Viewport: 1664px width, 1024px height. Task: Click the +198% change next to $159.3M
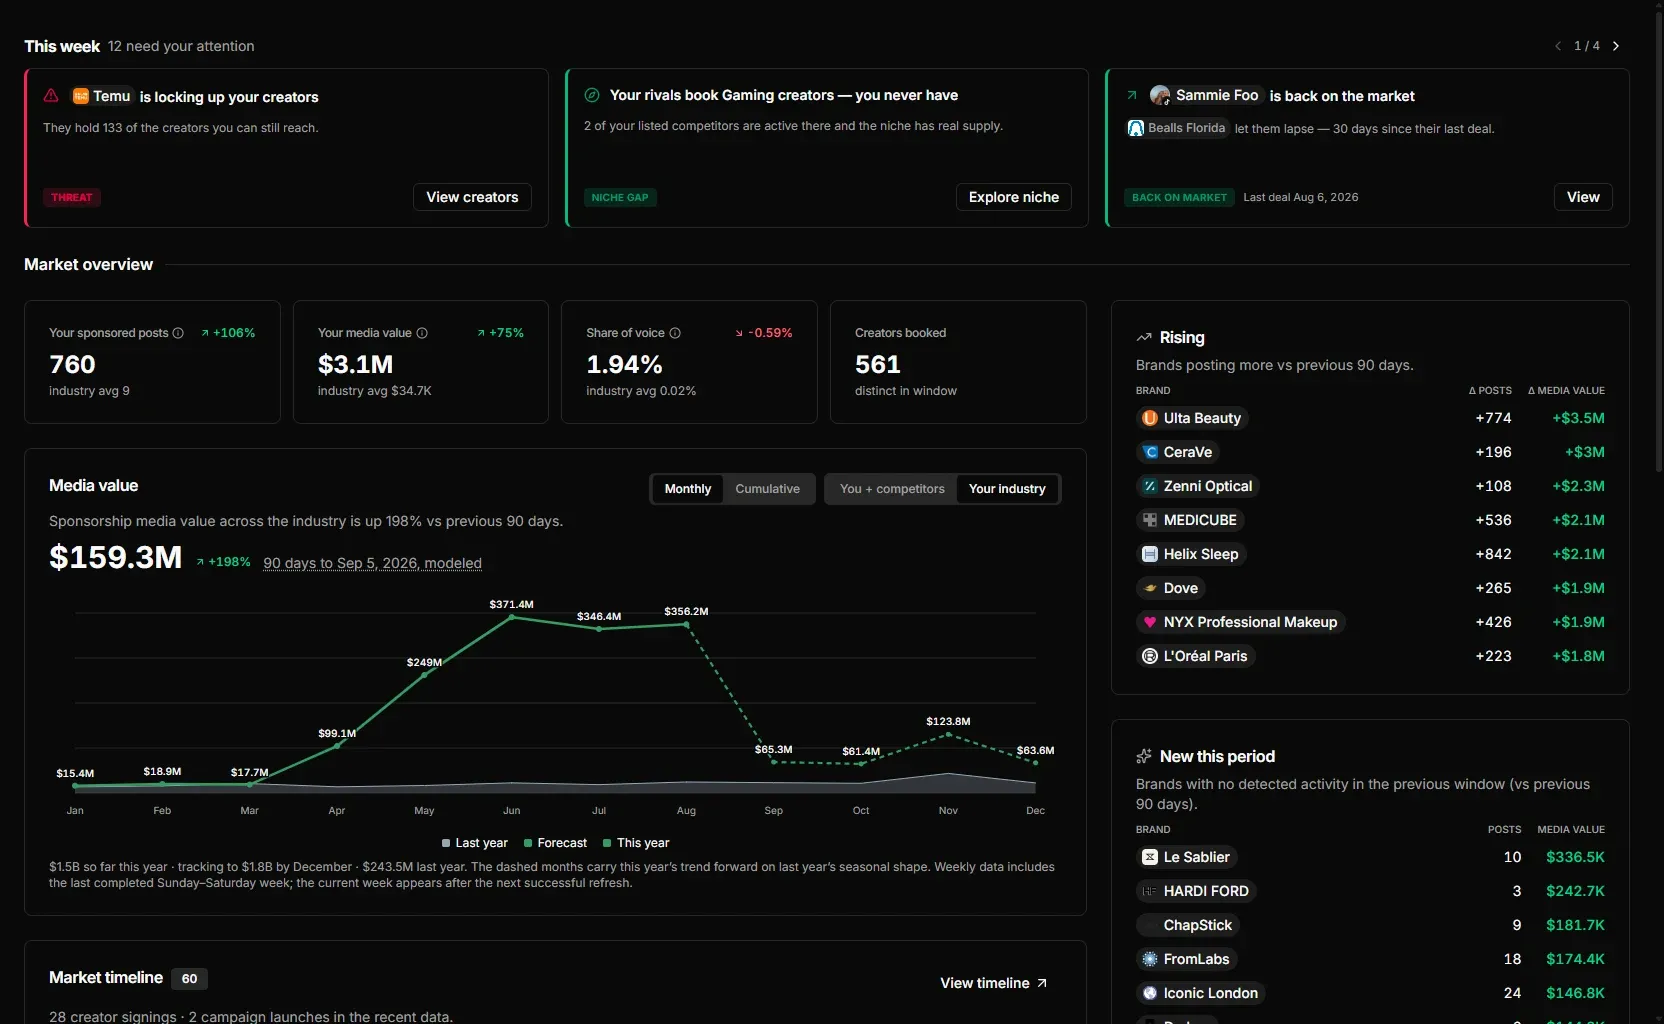point(223,562)
